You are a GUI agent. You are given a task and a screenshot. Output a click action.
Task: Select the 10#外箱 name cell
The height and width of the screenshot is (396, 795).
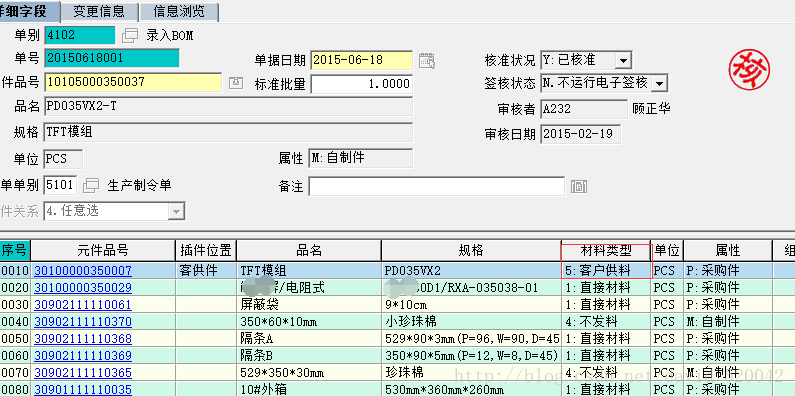pos(309,389)
